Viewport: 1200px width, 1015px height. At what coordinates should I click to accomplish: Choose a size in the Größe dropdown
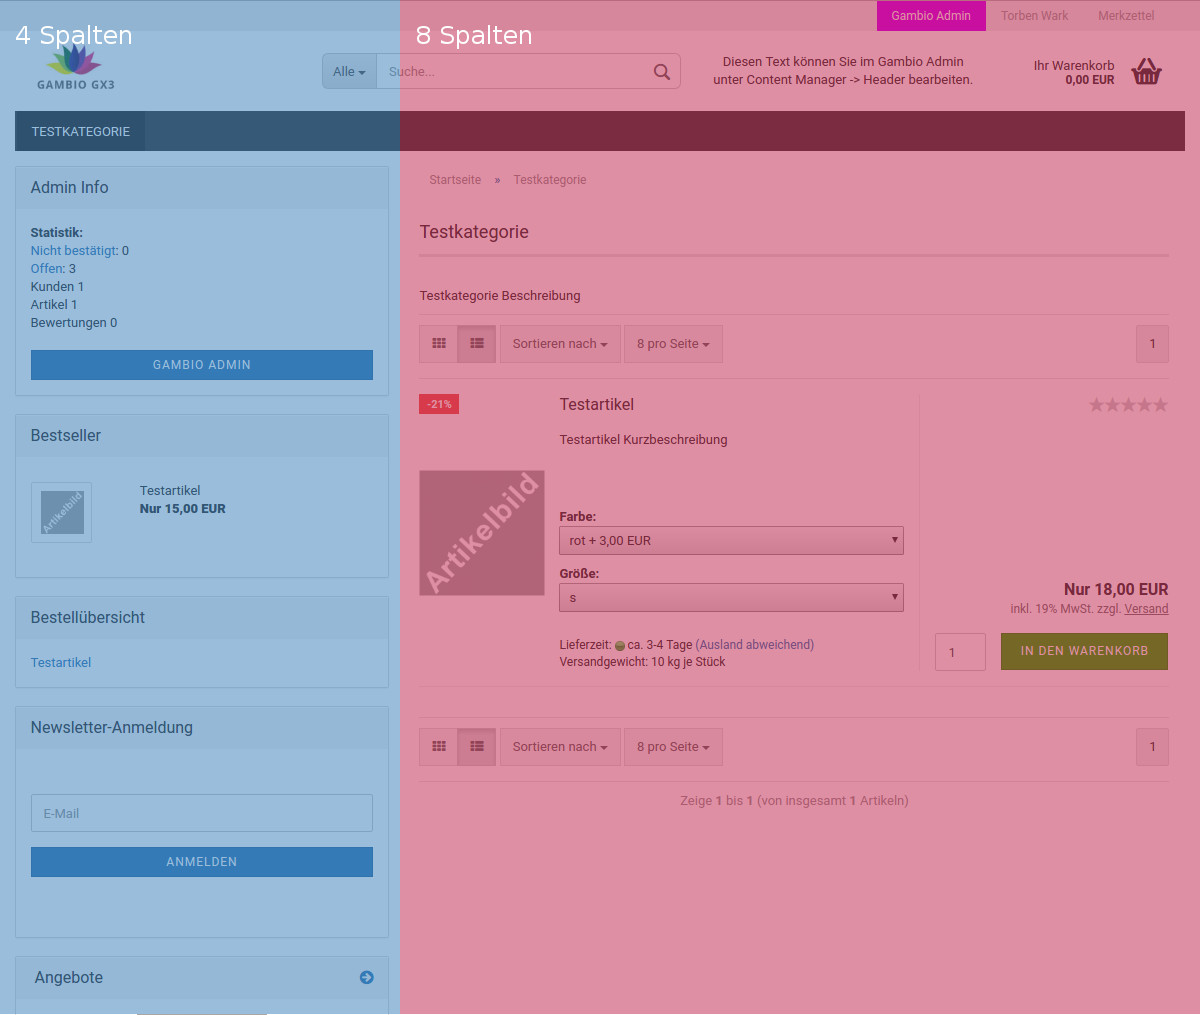pos(731,598)
